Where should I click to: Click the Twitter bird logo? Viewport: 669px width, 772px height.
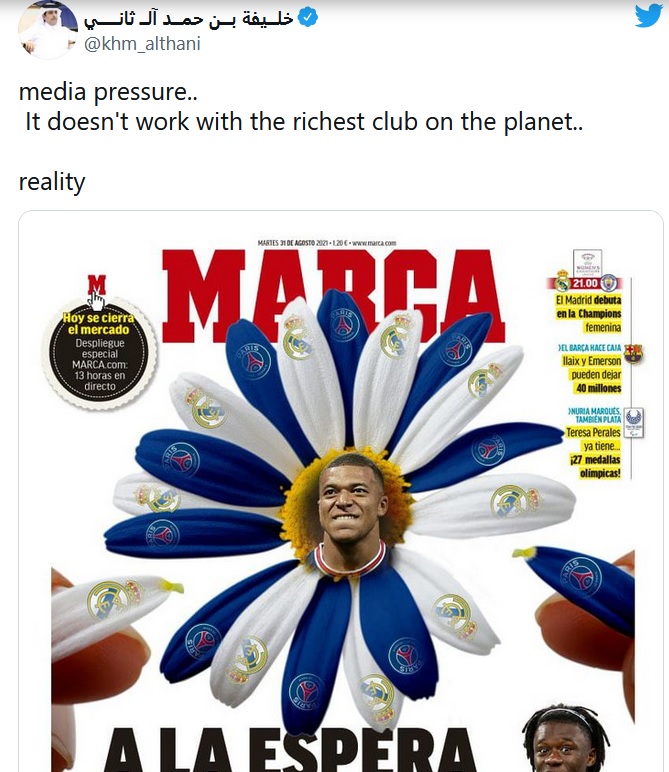(x=648, y=15)
